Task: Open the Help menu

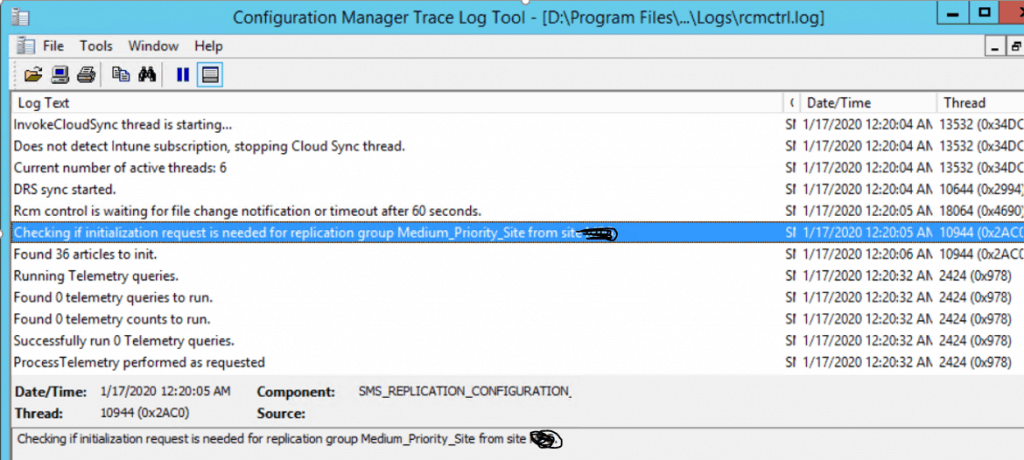Action: [x=208, y=46]
